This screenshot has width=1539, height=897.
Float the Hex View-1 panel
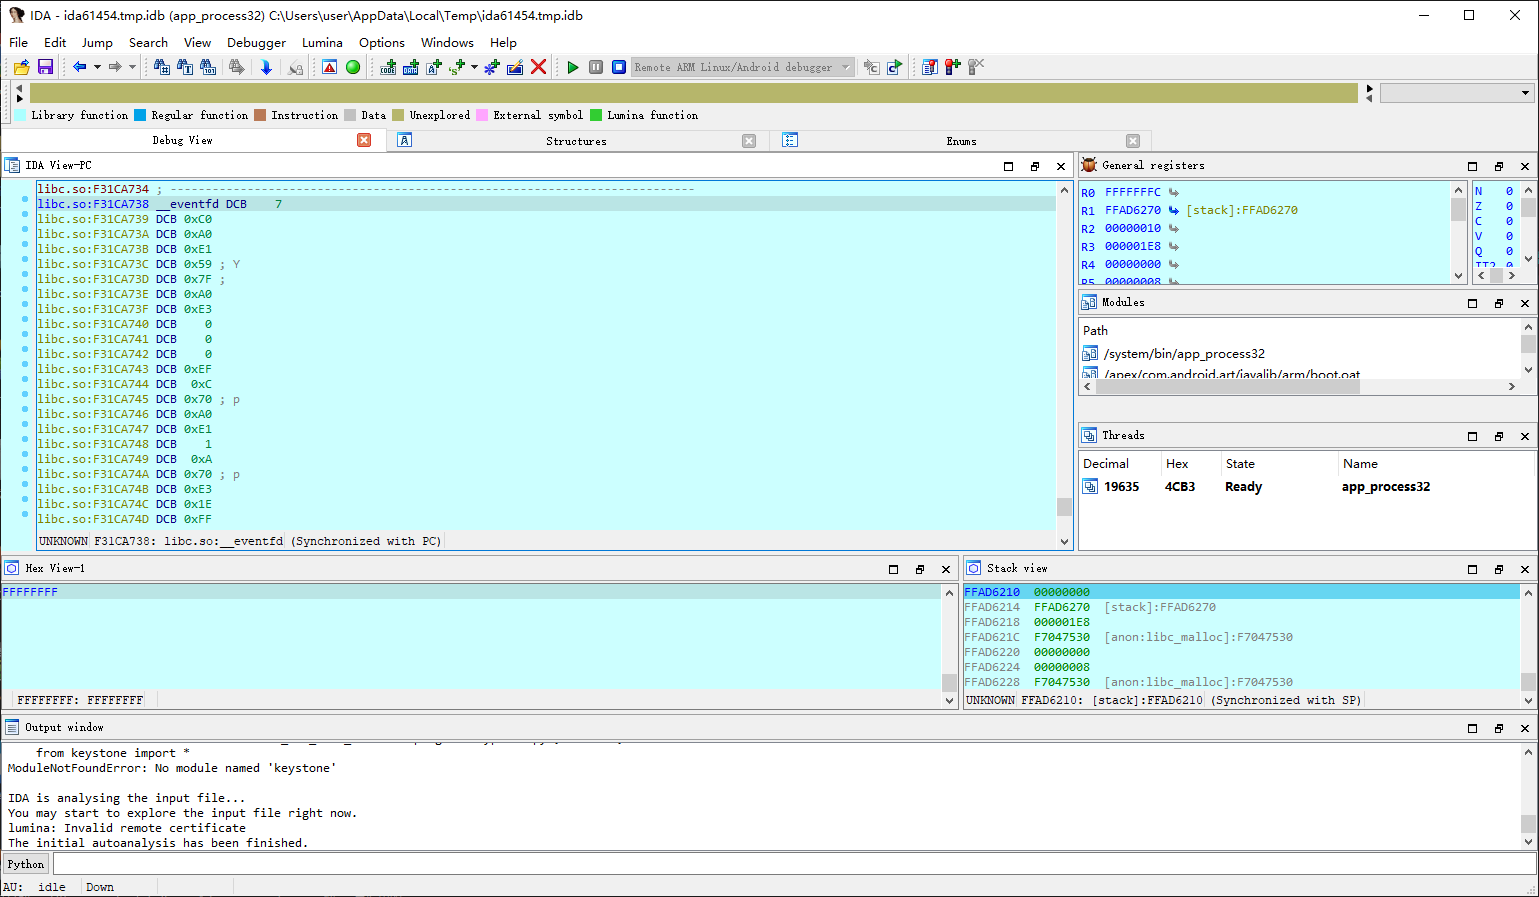tap(920, 569)
